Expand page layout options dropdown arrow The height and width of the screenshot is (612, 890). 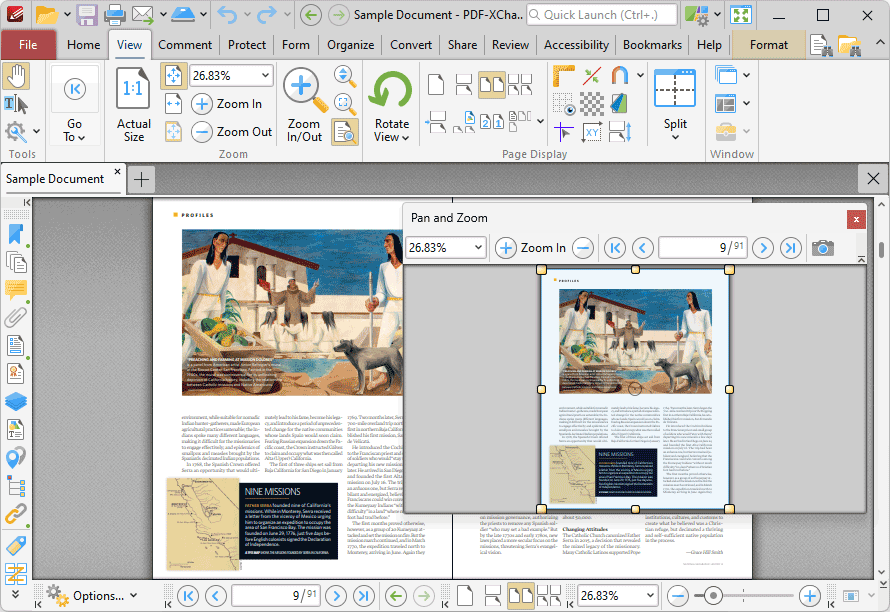540,121
